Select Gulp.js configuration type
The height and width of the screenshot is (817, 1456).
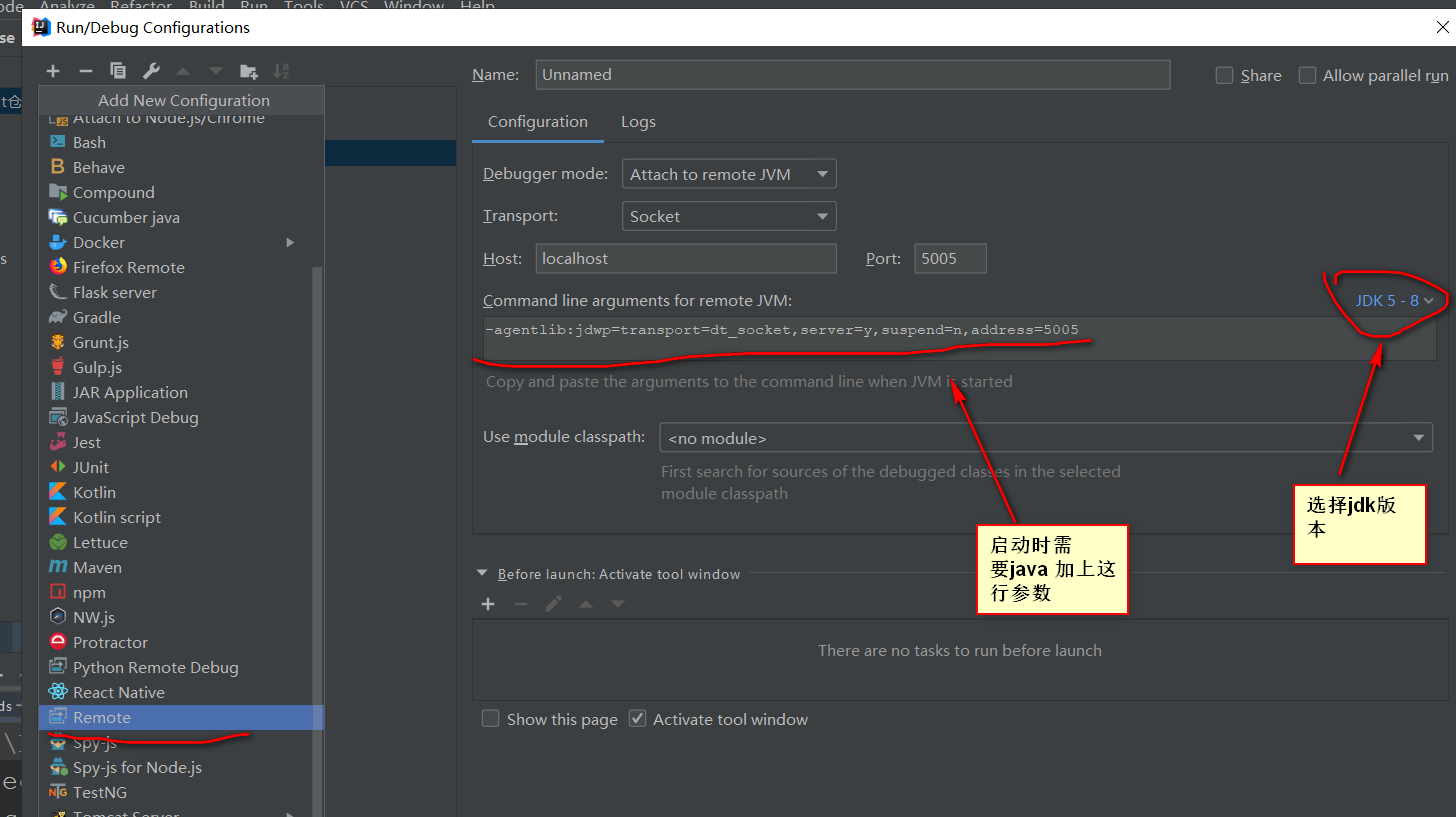coord(180,368)
